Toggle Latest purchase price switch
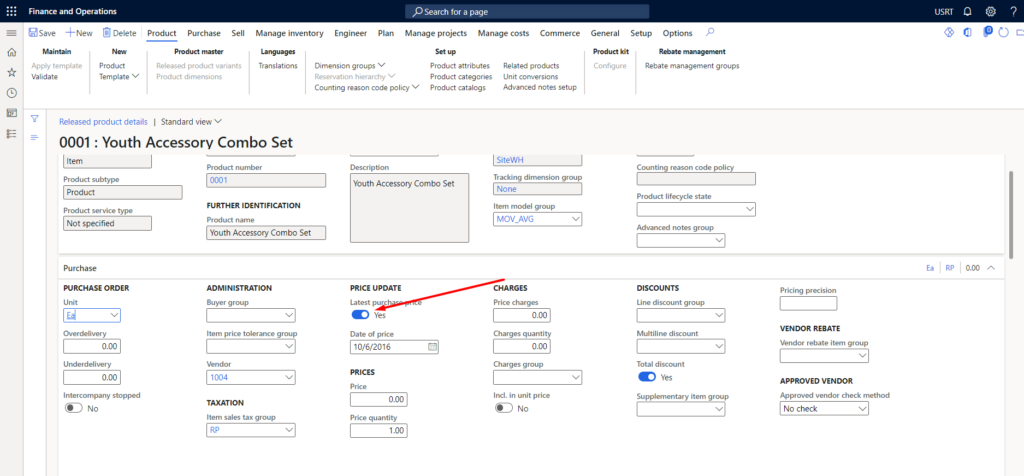The image size is (1024, 476). pyautogui.click(x=360, y=315)
